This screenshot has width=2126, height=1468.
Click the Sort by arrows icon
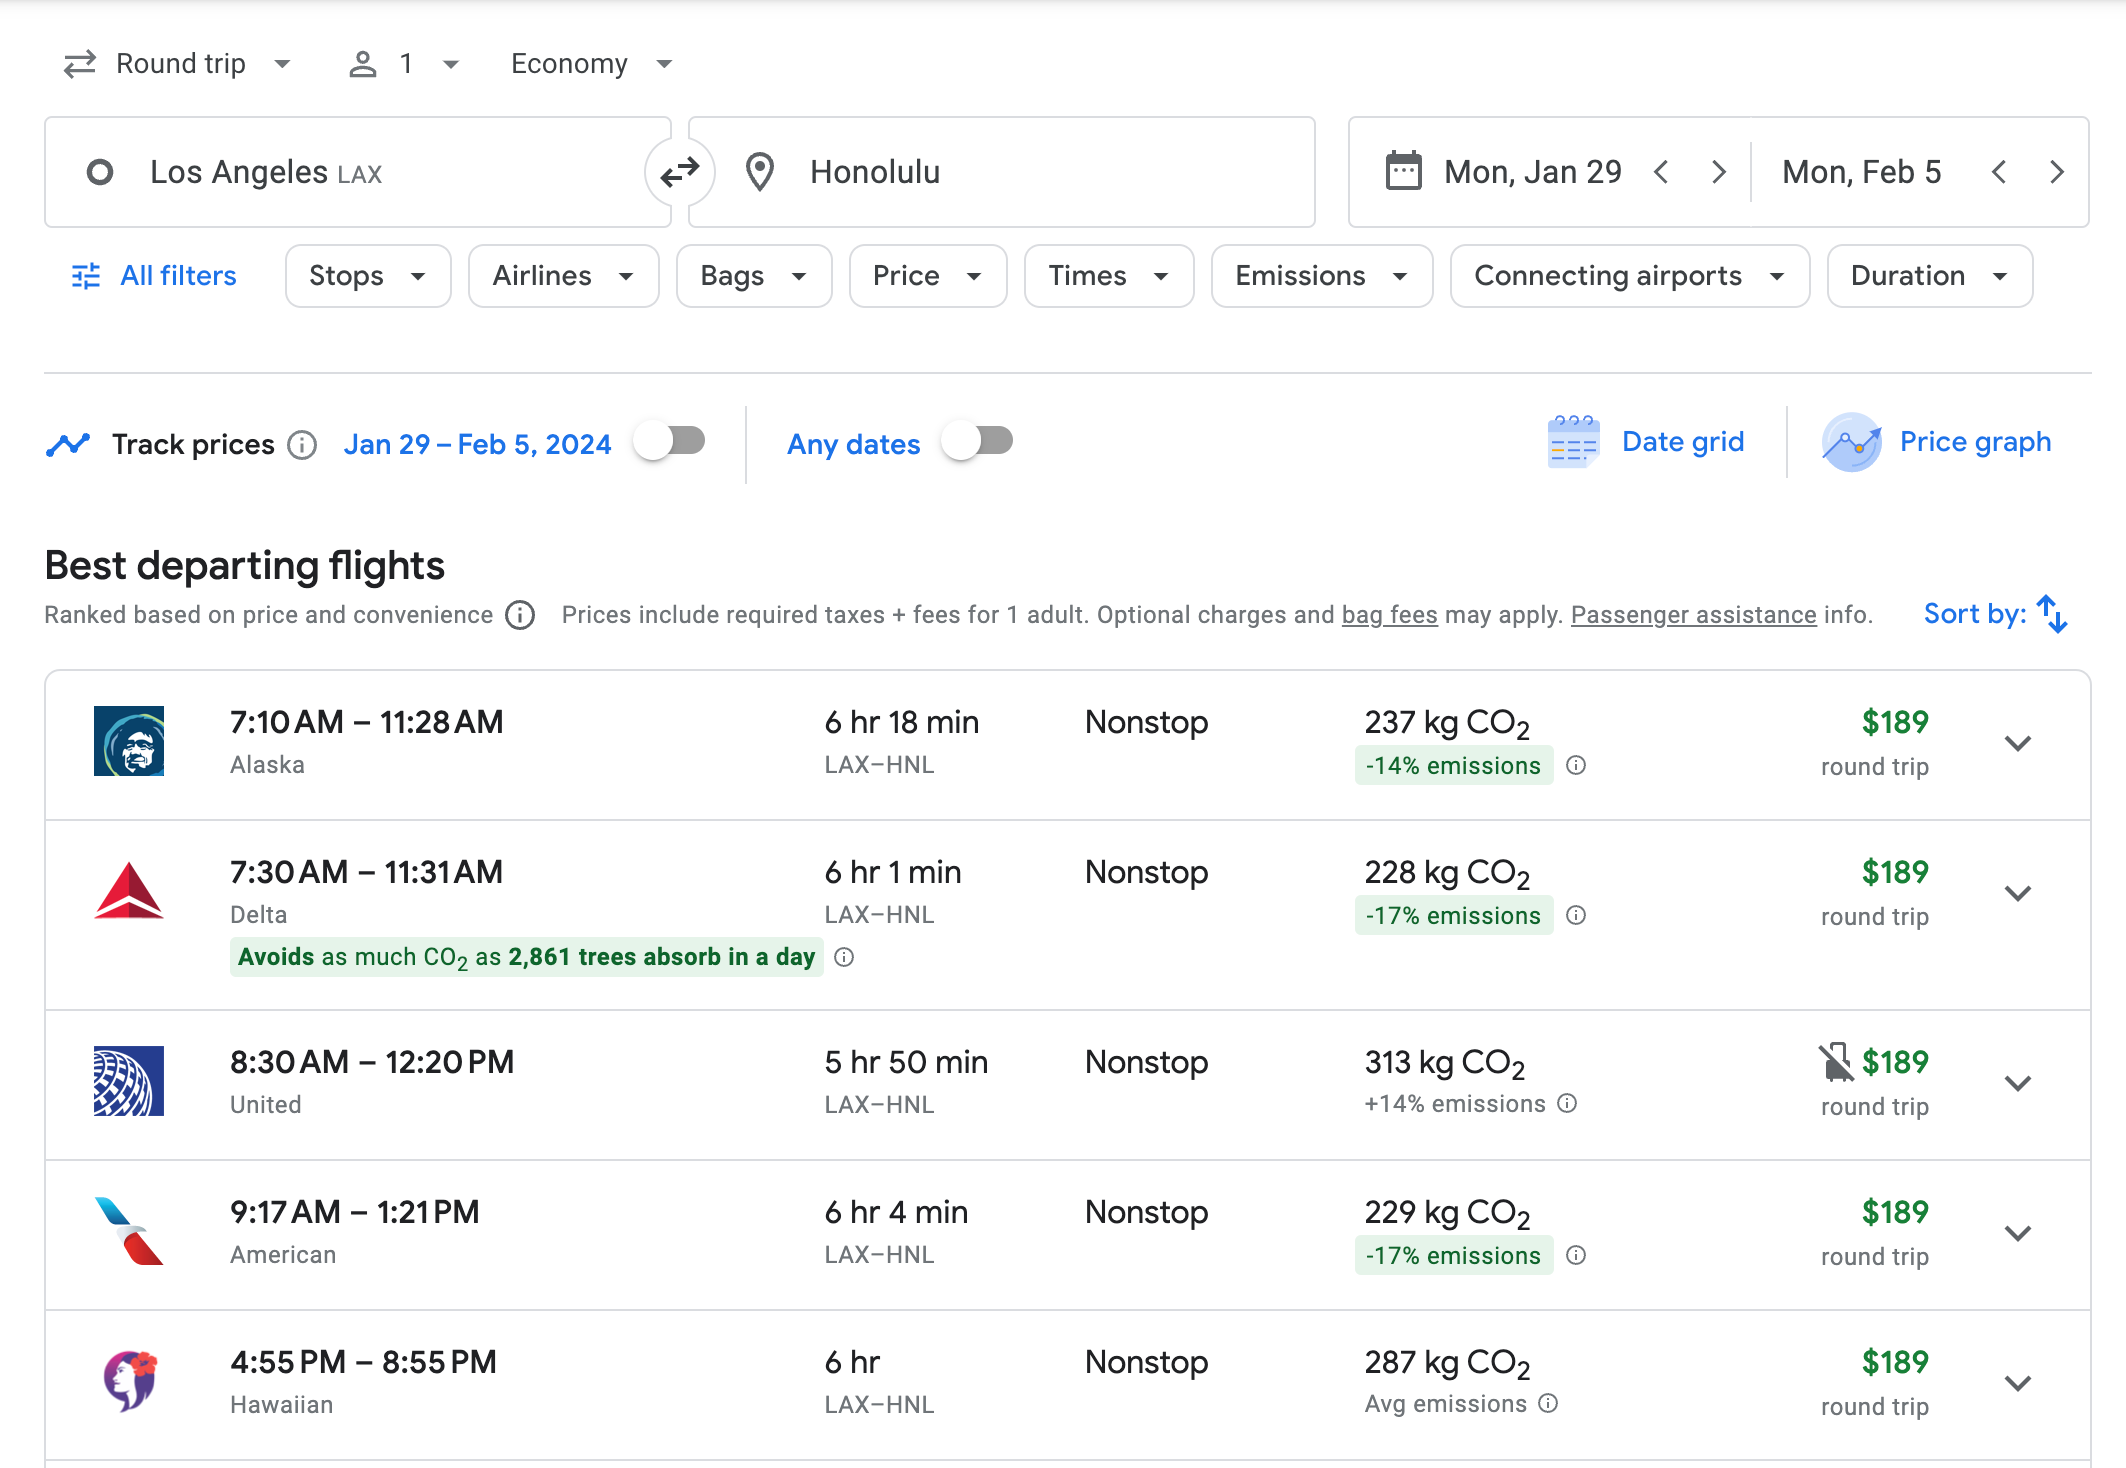pyautogui.click(x=2051, y=614)
